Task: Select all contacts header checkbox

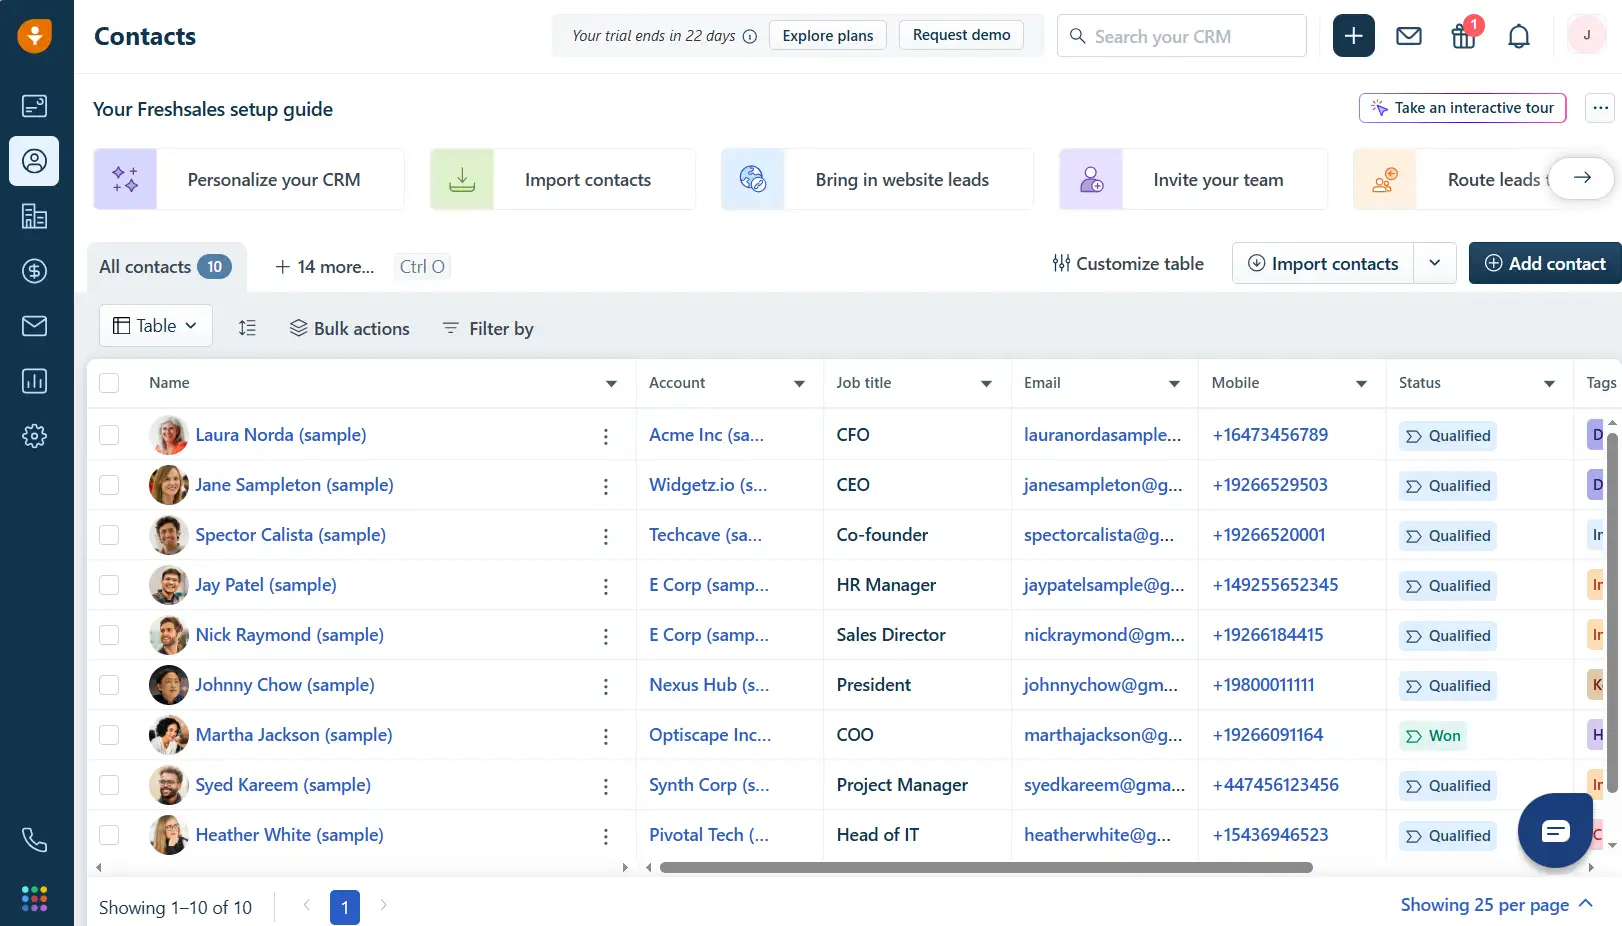Action: 109,383
